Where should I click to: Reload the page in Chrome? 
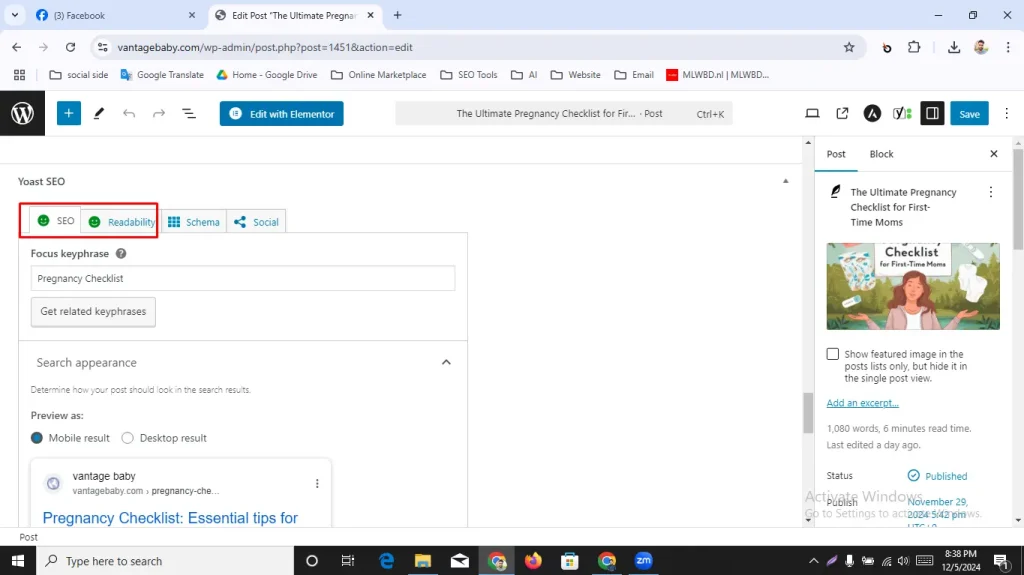[x=71, y=47]
